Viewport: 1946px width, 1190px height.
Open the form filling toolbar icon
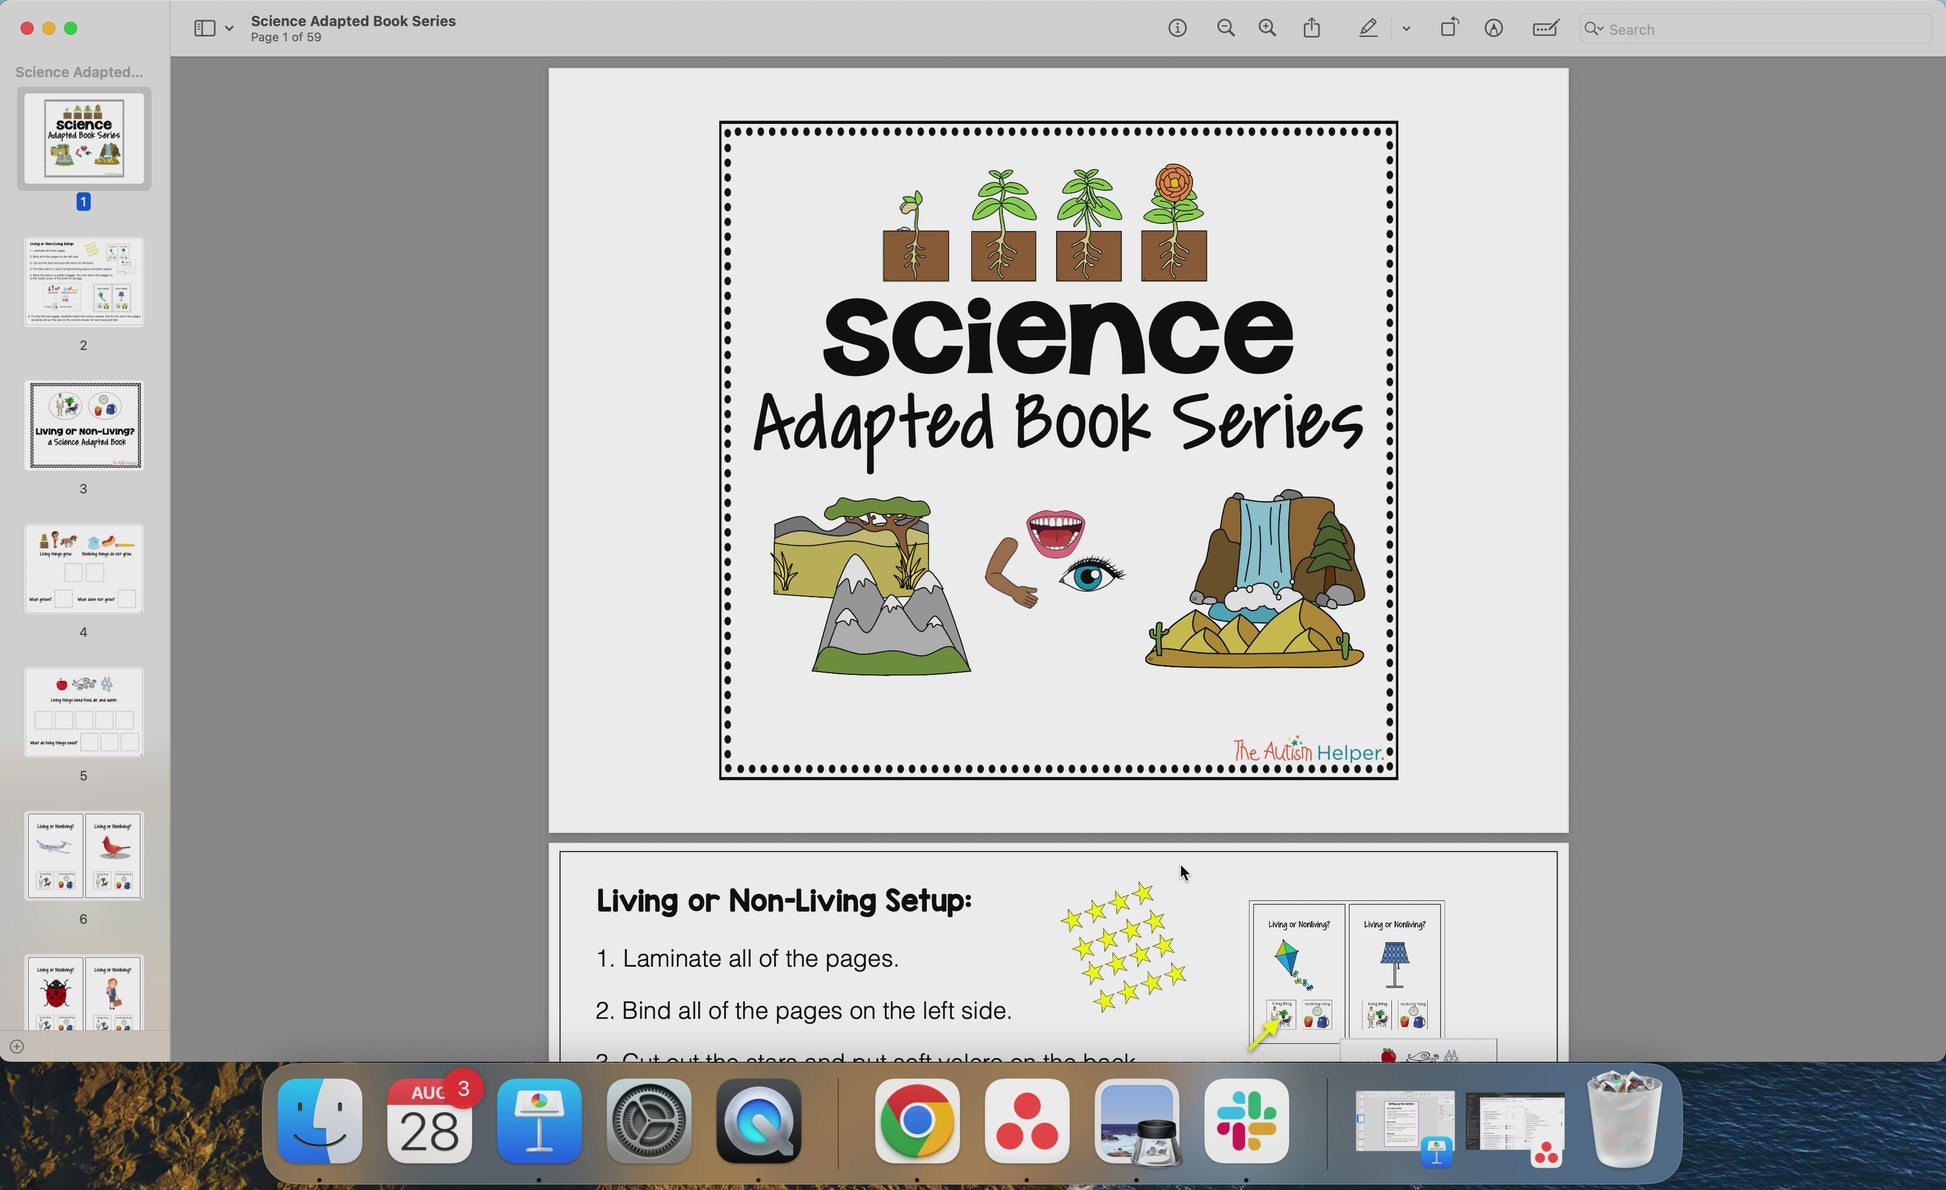tap(1545, 28)
